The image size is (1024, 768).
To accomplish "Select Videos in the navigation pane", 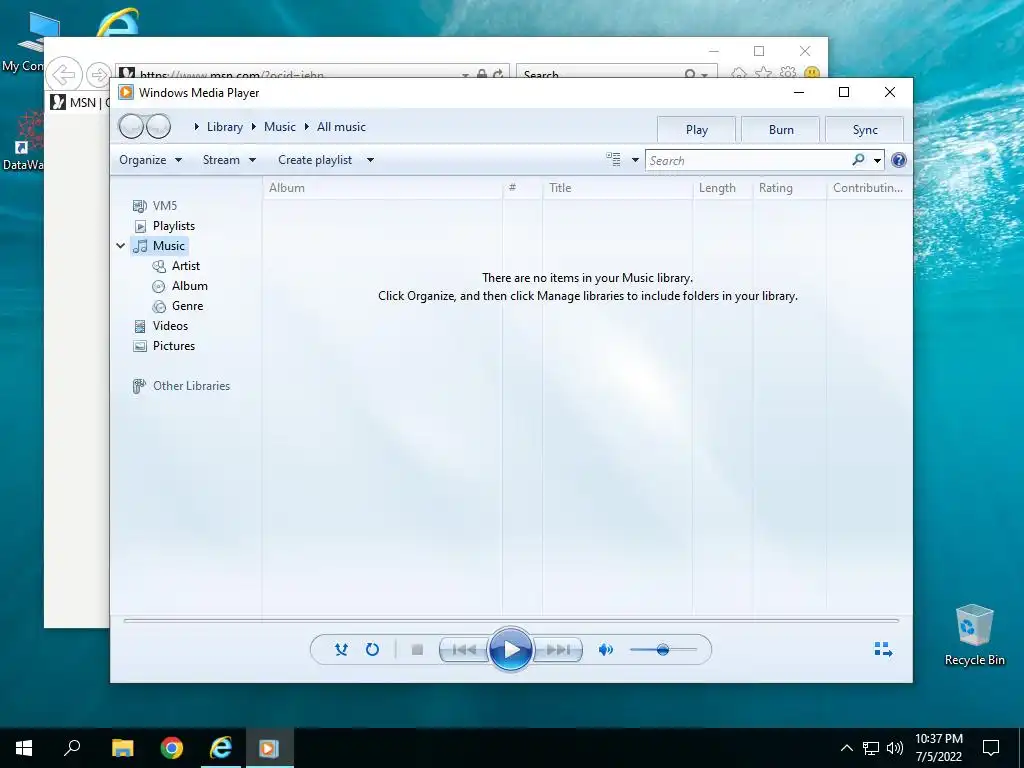I will (161, 326).
